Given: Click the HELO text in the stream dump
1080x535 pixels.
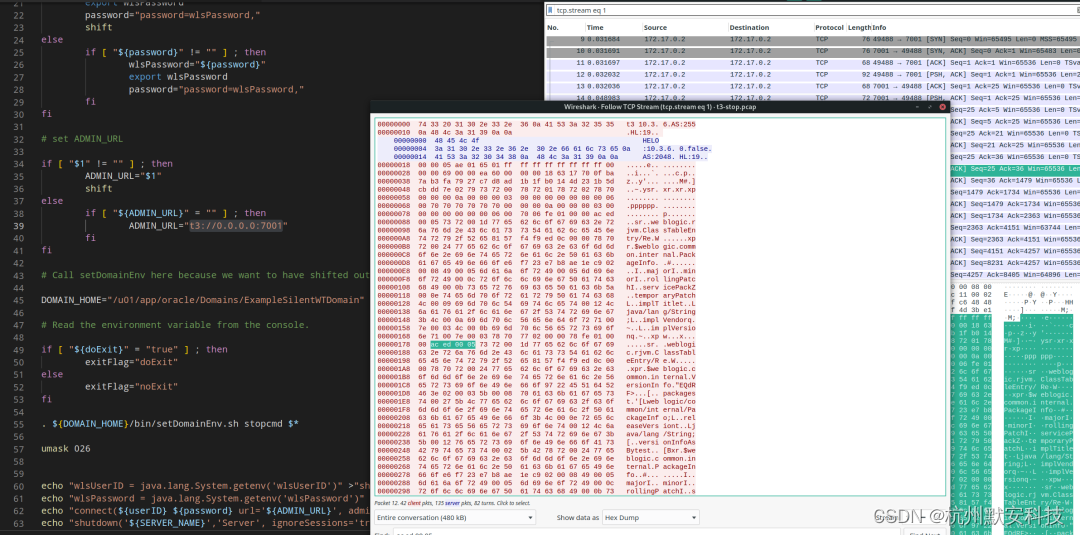Looking at the screenshot, I should click(651, 140).
